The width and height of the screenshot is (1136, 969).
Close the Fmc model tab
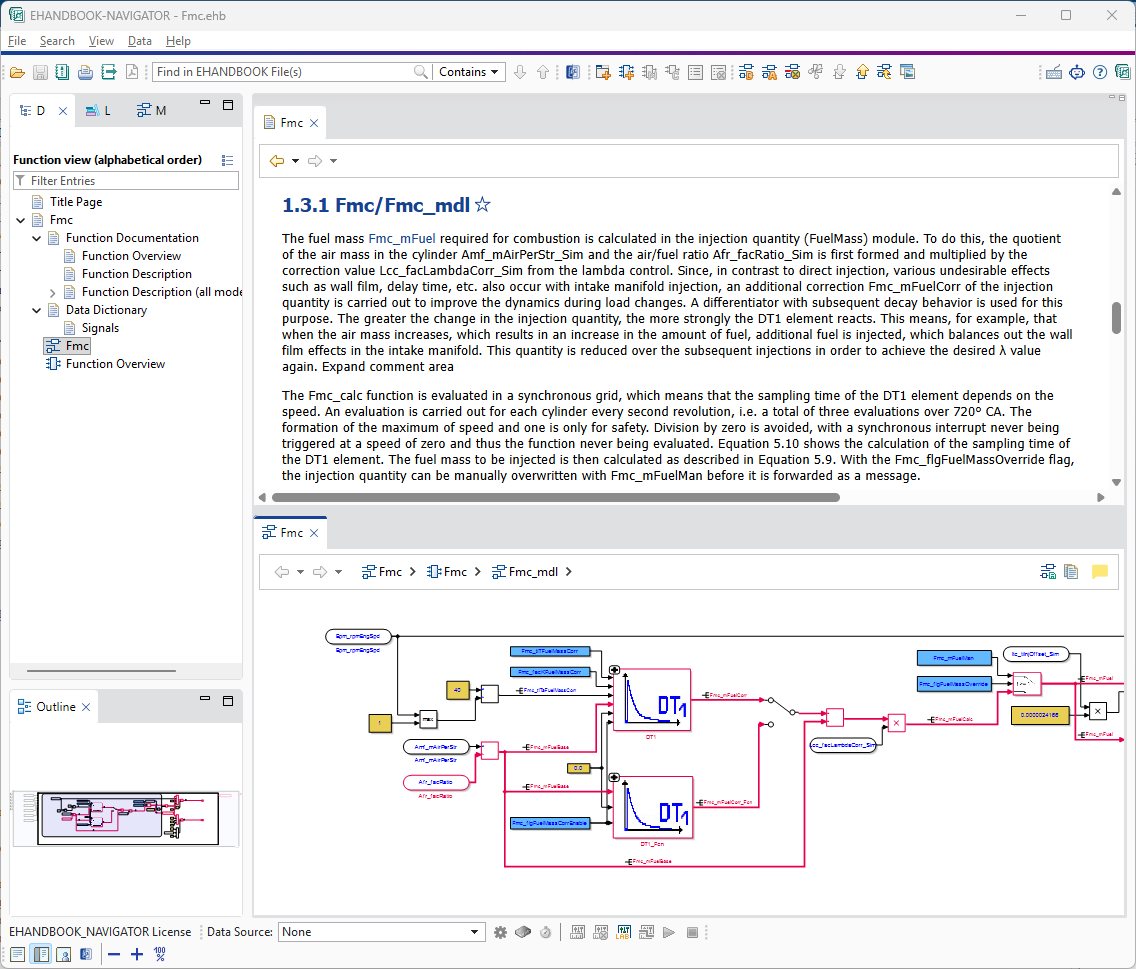click(314, 533)
